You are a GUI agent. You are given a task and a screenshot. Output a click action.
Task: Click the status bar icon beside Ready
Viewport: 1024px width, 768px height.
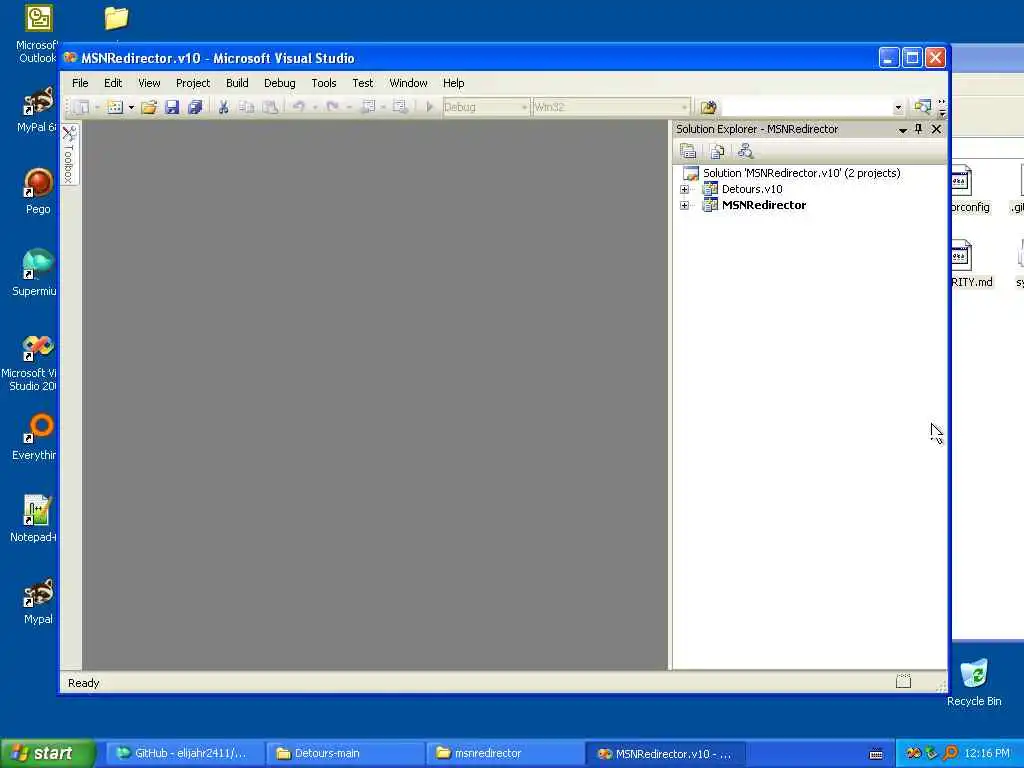point(903,682)
